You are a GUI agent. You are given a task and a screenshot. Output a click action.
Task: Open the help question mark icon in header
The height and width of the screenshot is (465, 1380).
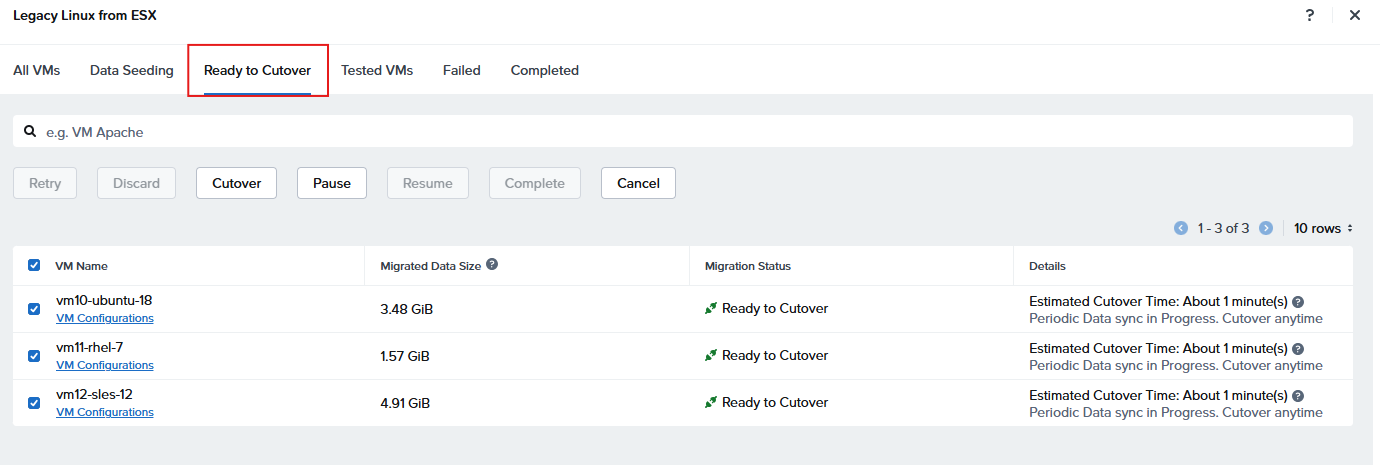1310,15
